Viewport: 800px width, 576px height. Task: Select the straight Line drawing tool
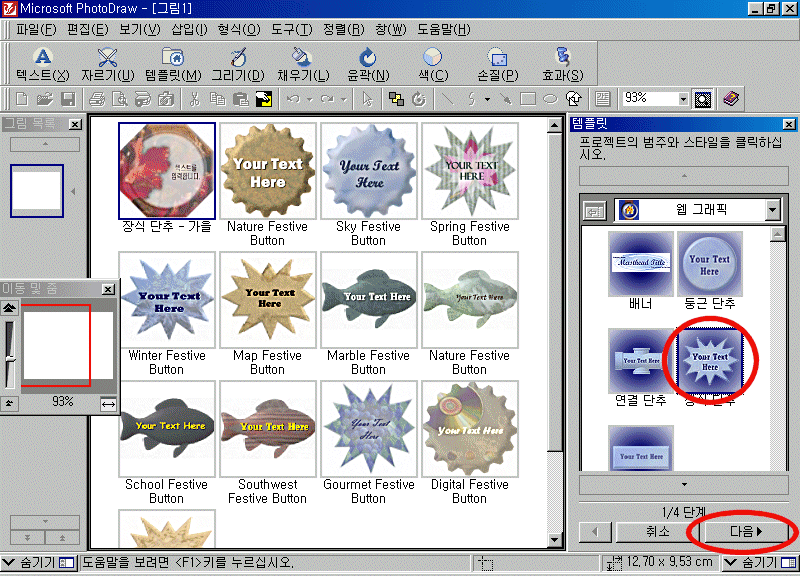448,99
